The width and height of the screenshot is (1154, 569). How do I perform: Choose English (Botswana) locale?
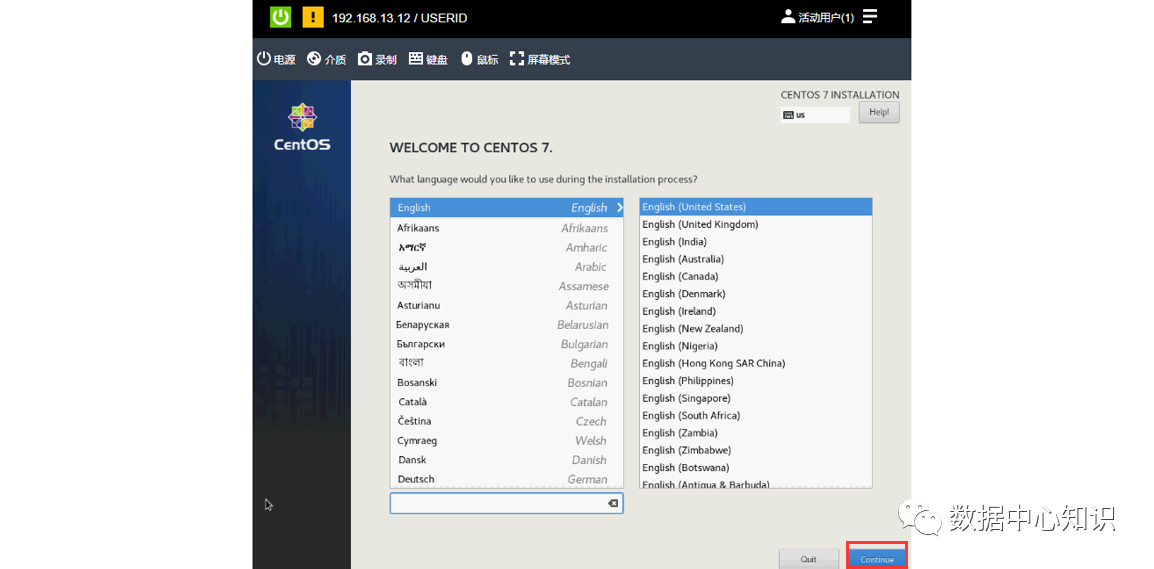click(x=756, y=467)
